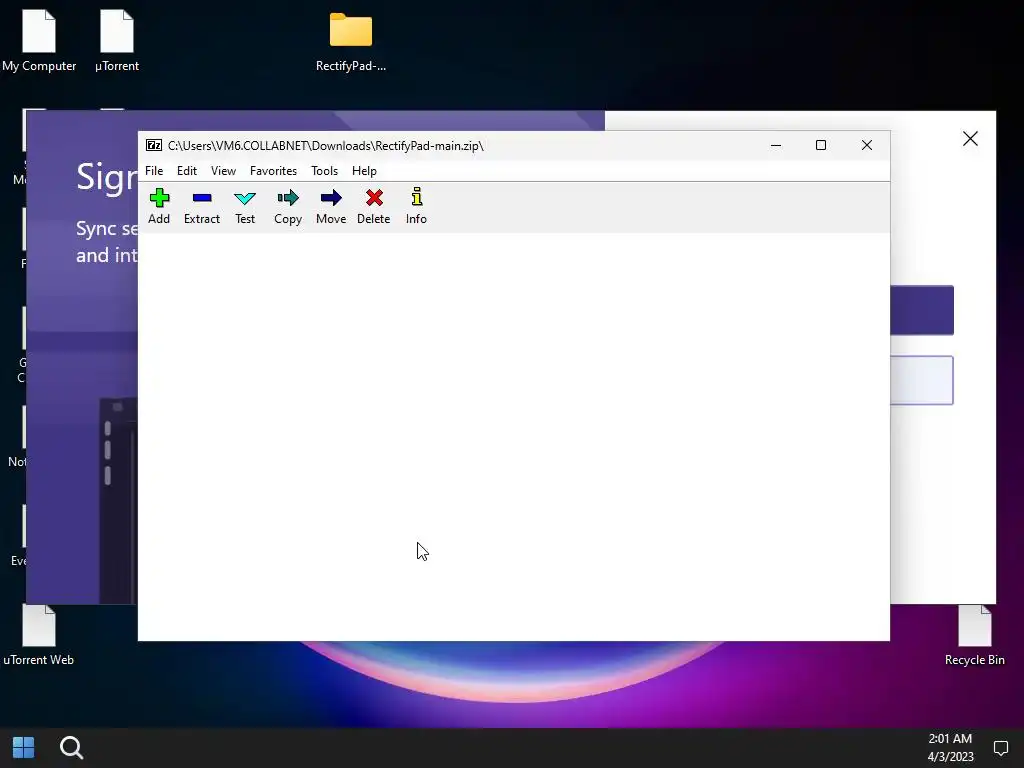Select the uTorrent Web desktop icon

(39, 635)
